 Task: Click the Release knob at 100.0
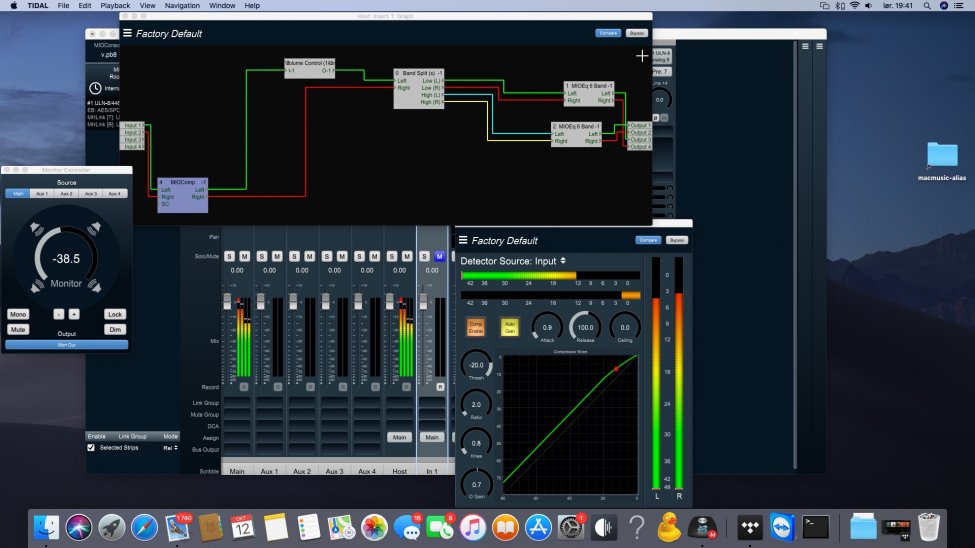click(x=585, y=327)
